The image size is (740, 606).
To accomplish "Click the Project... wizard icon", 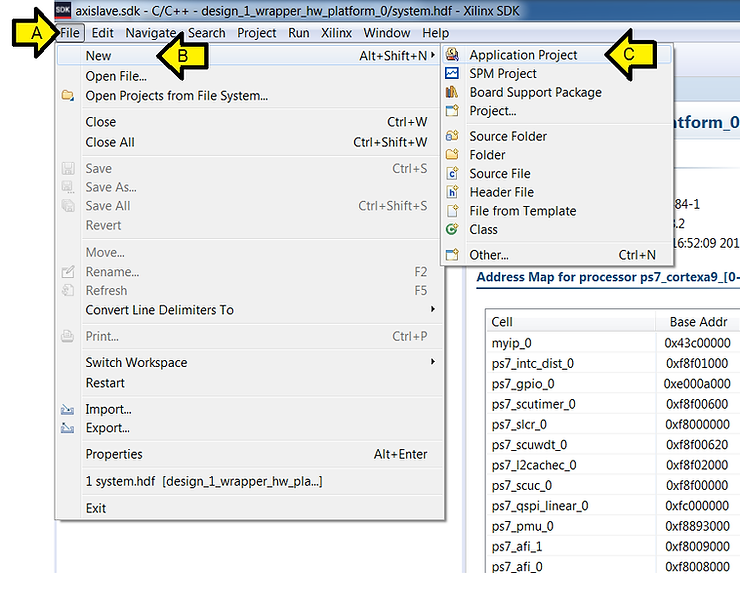I will 452,111.
